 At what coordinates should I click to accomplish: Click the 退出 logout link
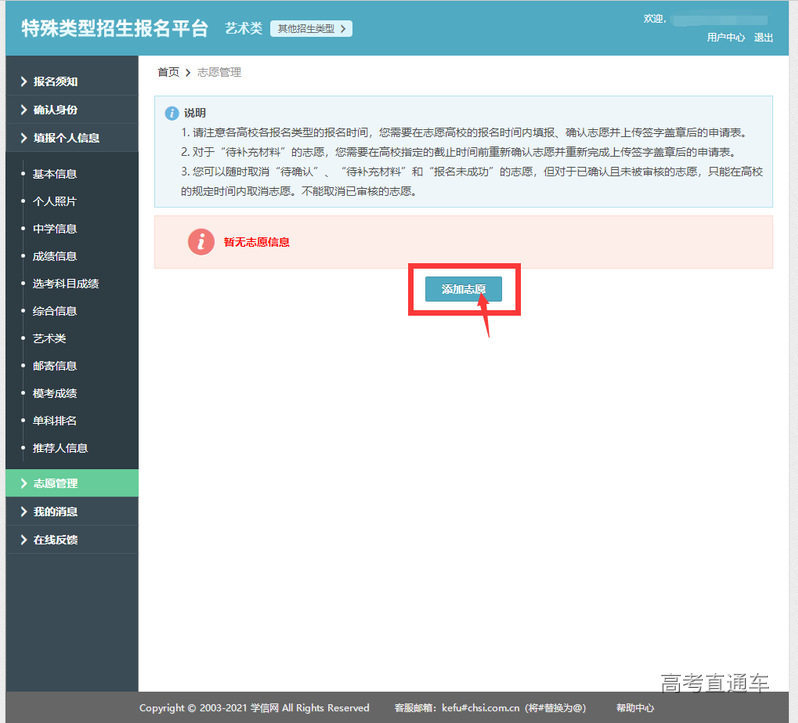(x=763, y=37)
